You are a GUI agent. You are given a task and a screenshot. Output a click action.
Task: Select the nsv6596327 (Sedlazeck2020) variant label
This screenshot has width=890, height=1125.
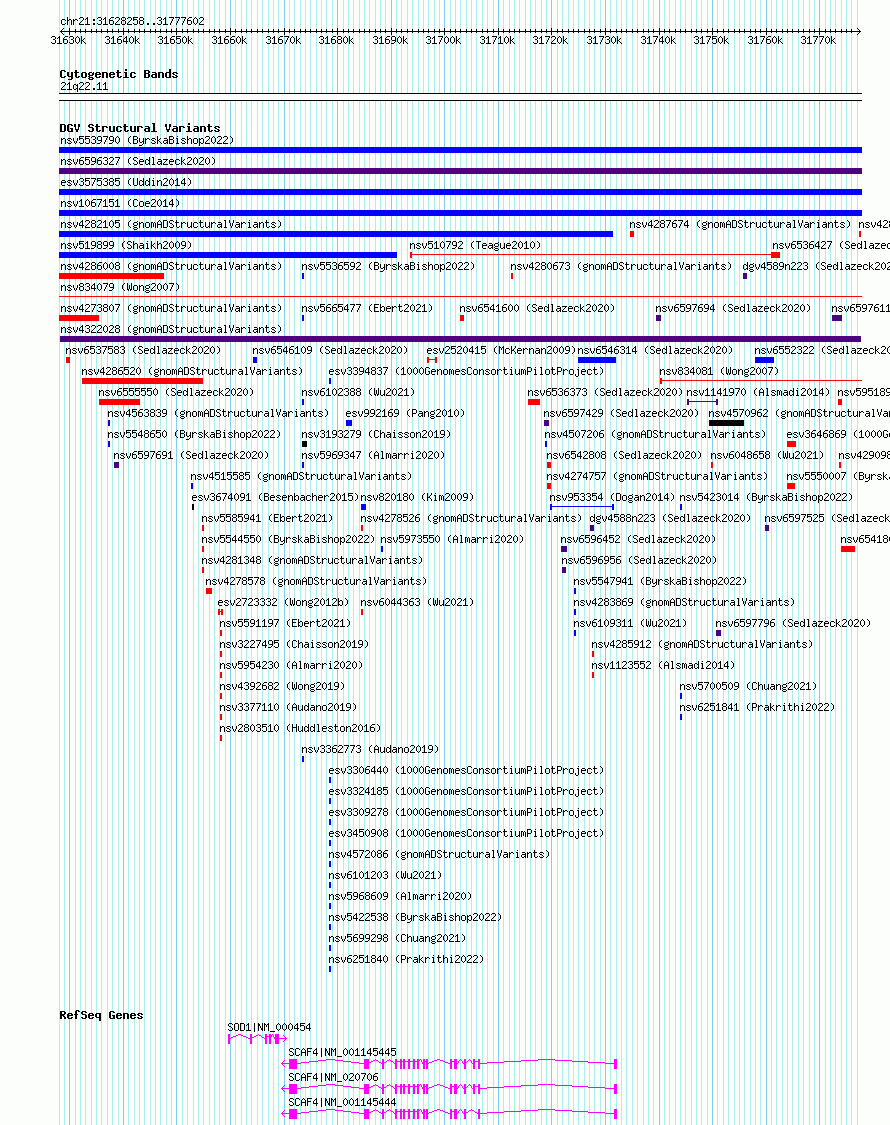(x=139, y=161)
